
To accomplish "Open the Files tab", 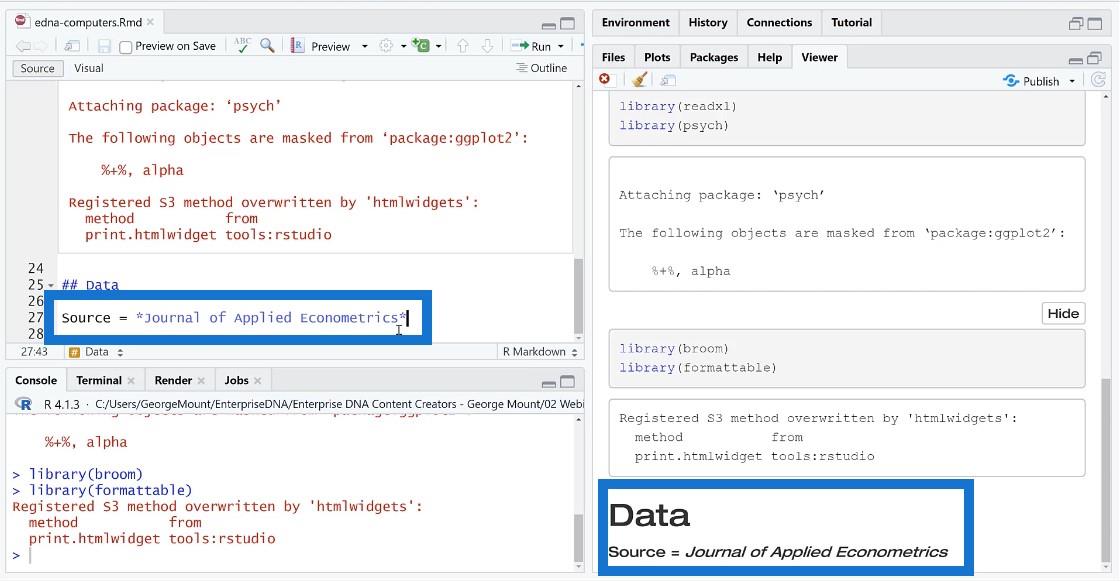I will (613, 57).
